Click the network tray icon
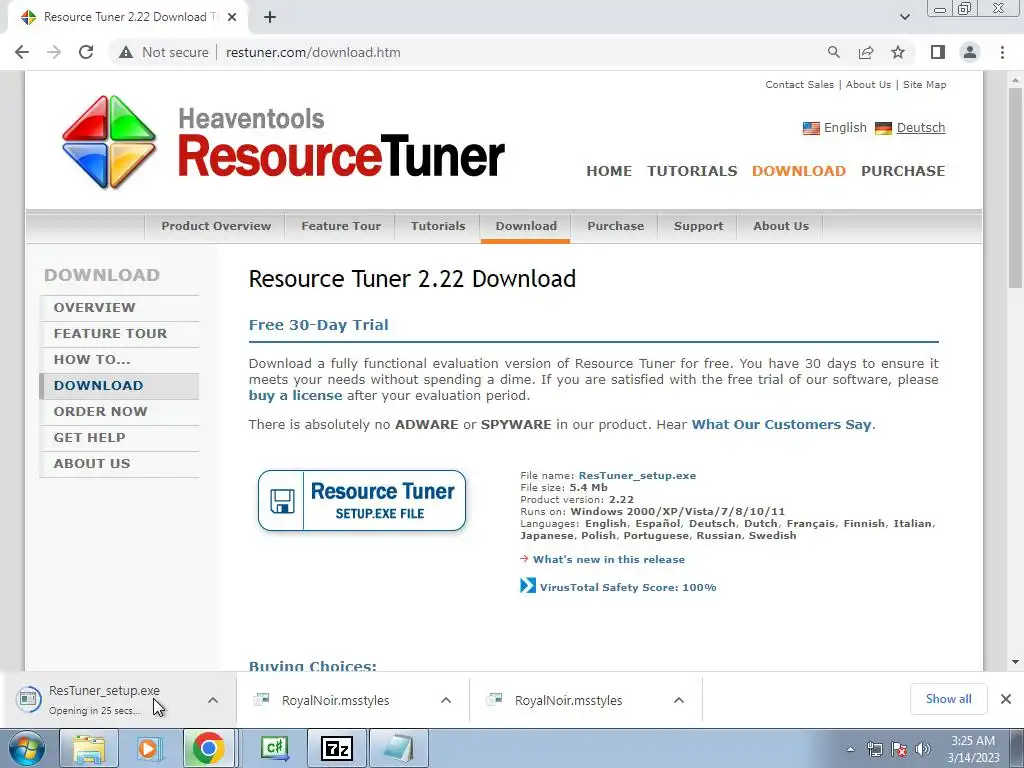 [x=874, y=749]
